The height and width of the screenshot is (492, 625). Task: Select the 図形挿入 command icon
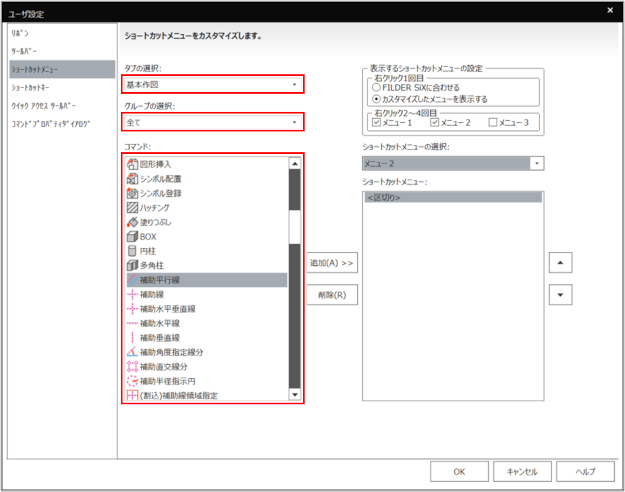tap(132, 163)
